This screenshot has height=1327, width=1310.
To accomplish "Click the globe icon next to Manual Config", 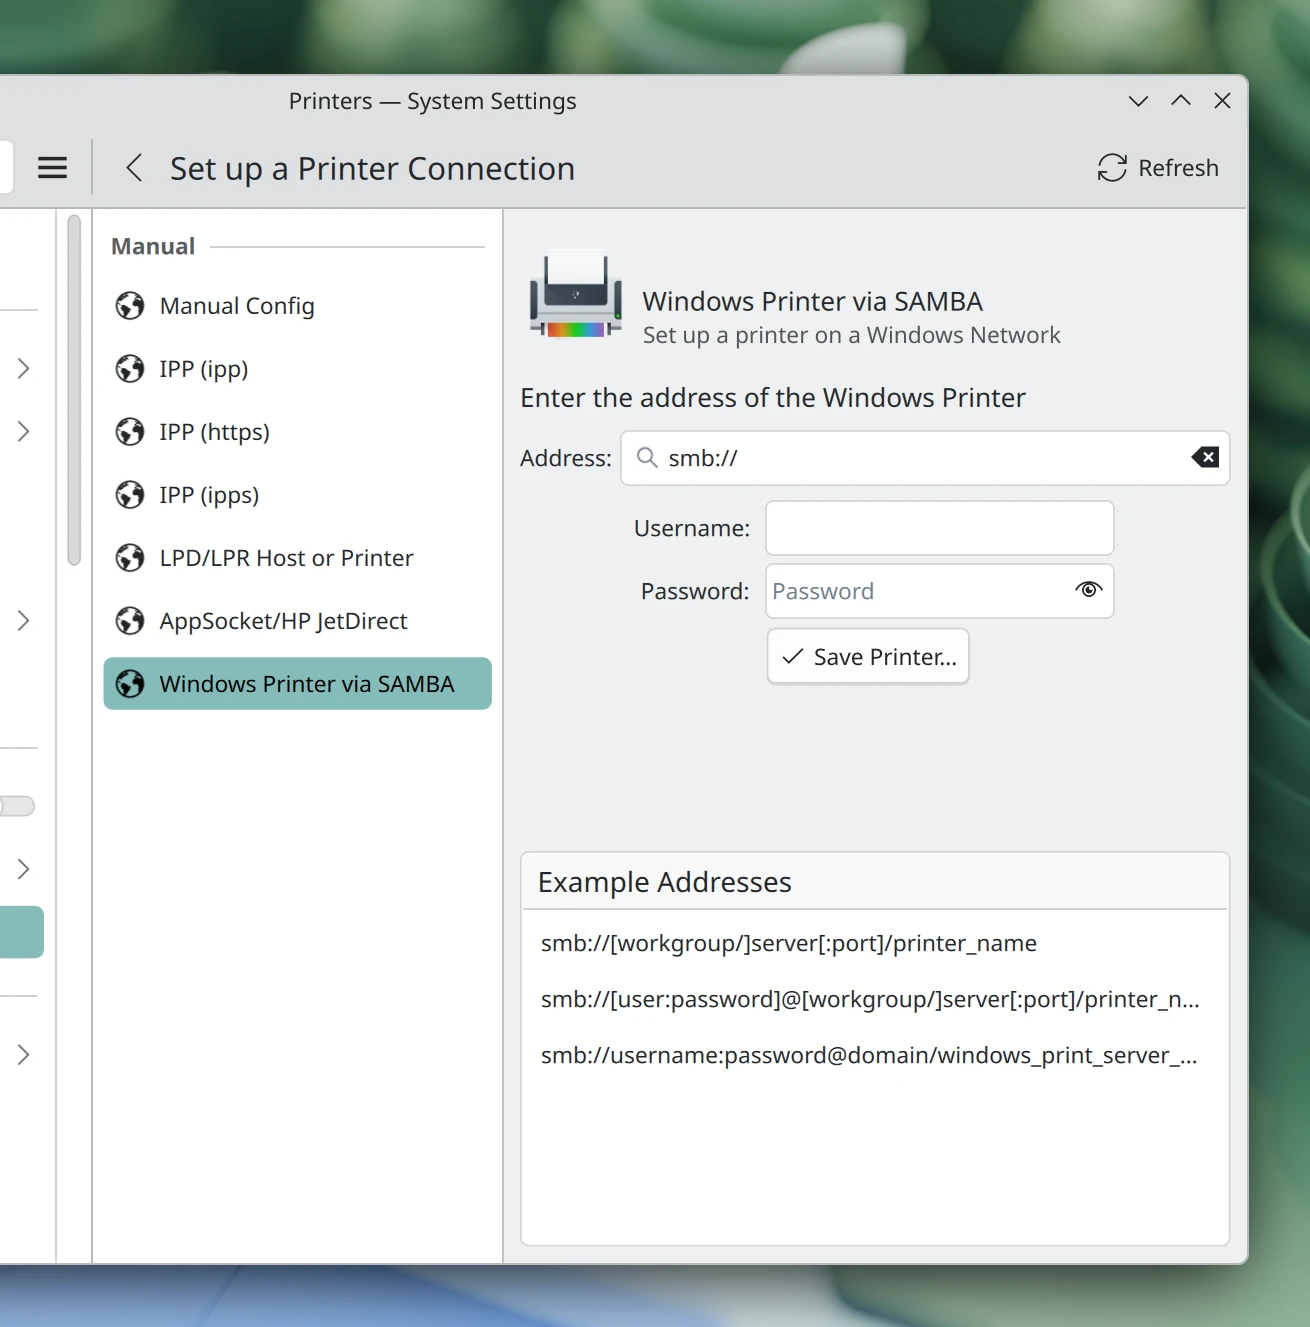I will tap(131, 305).
